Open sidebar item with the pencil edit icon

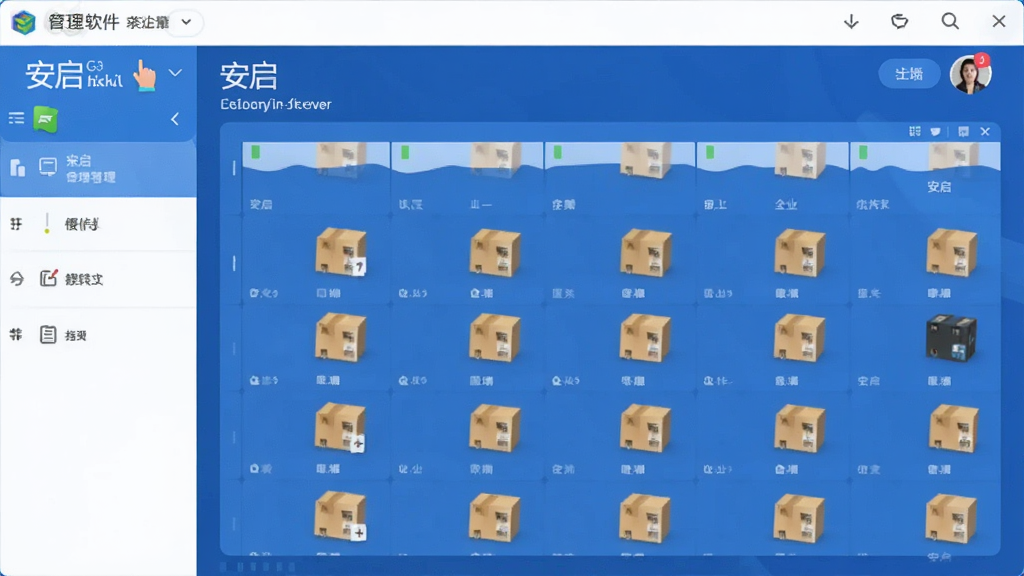click(x=98, y=279)
